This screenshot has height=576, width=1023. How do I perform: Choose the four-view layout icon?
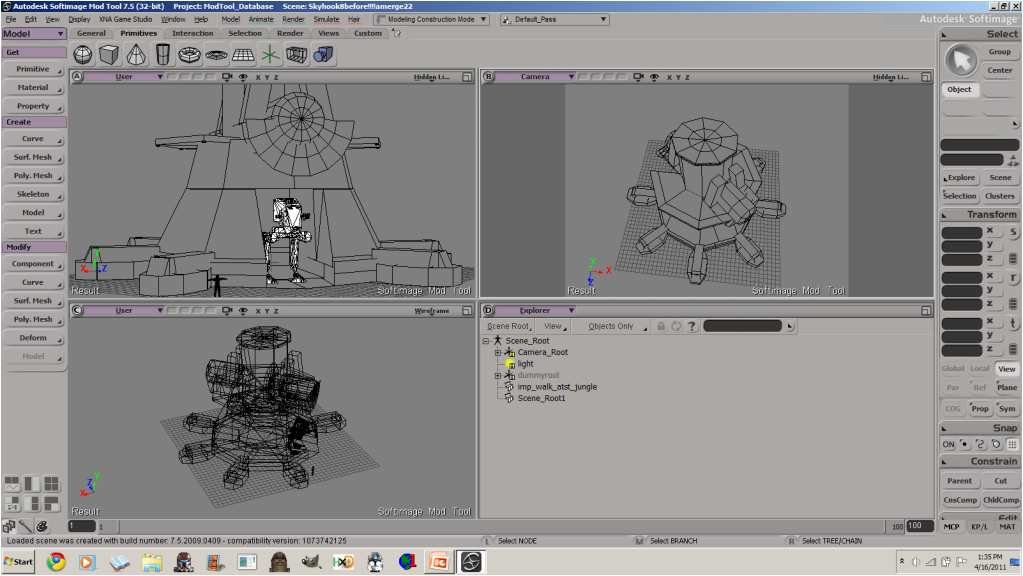pos(51,483)
